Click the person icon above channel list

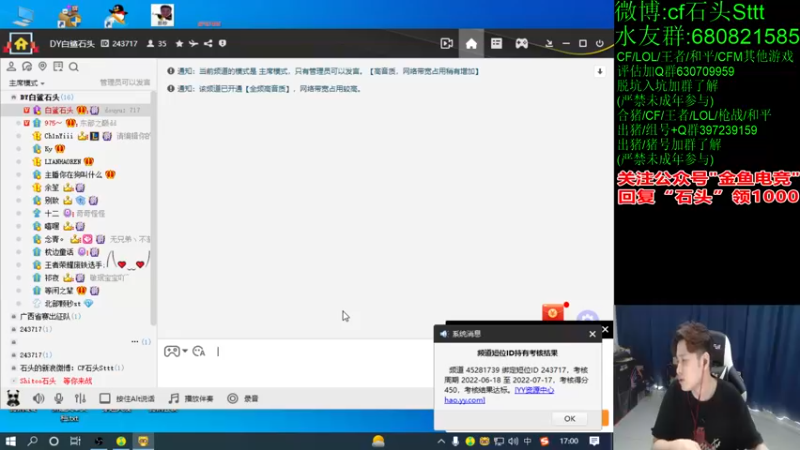11,67
